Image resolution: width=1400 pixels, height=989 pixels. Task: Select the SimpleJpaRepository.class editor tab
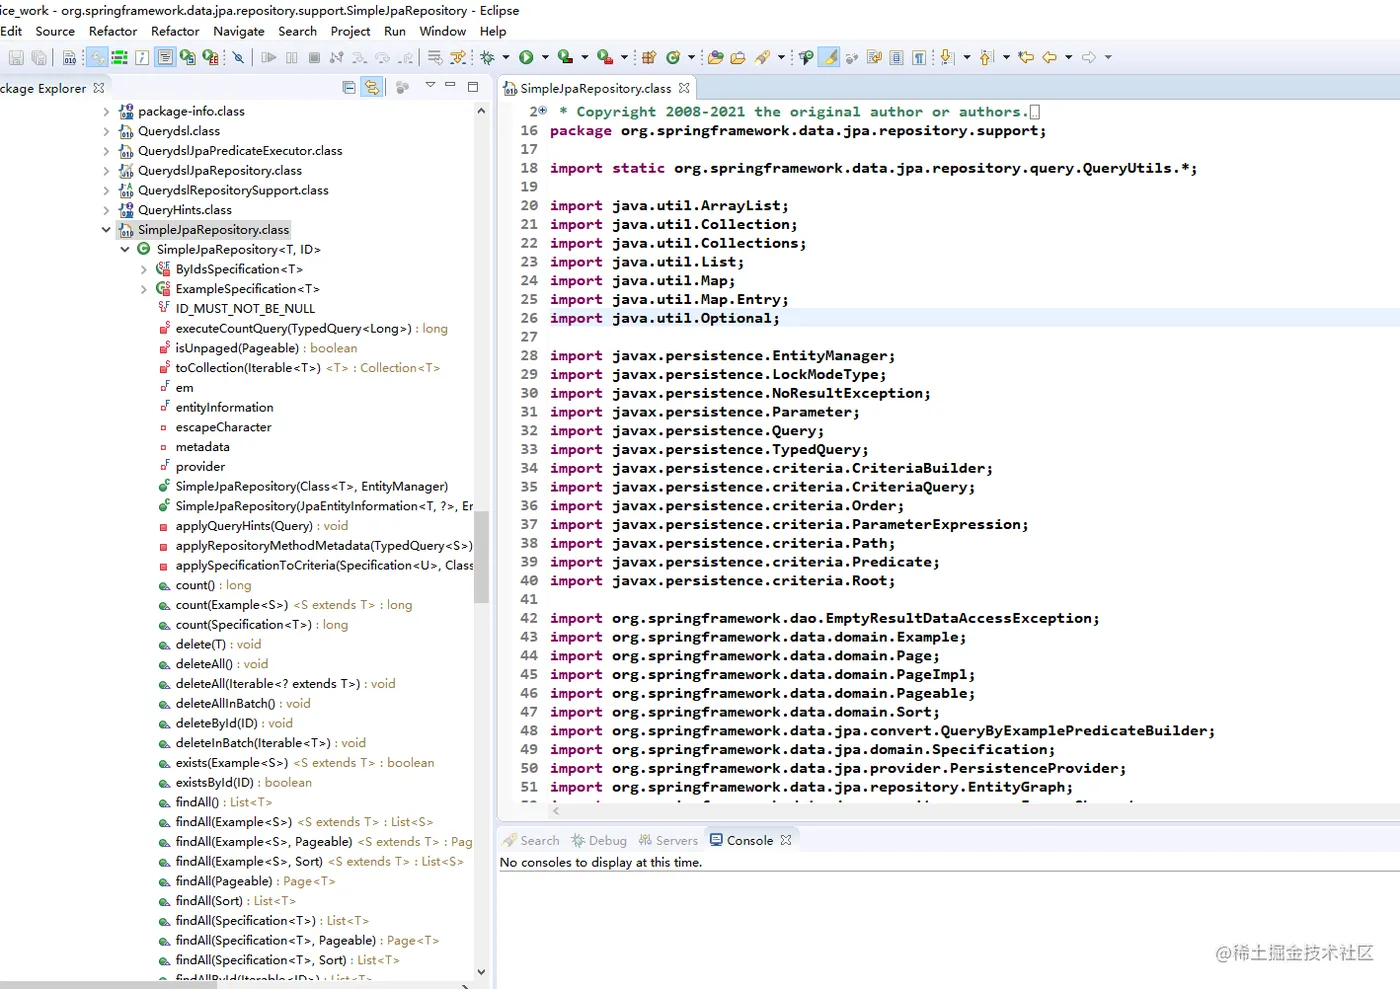point(595,89)
